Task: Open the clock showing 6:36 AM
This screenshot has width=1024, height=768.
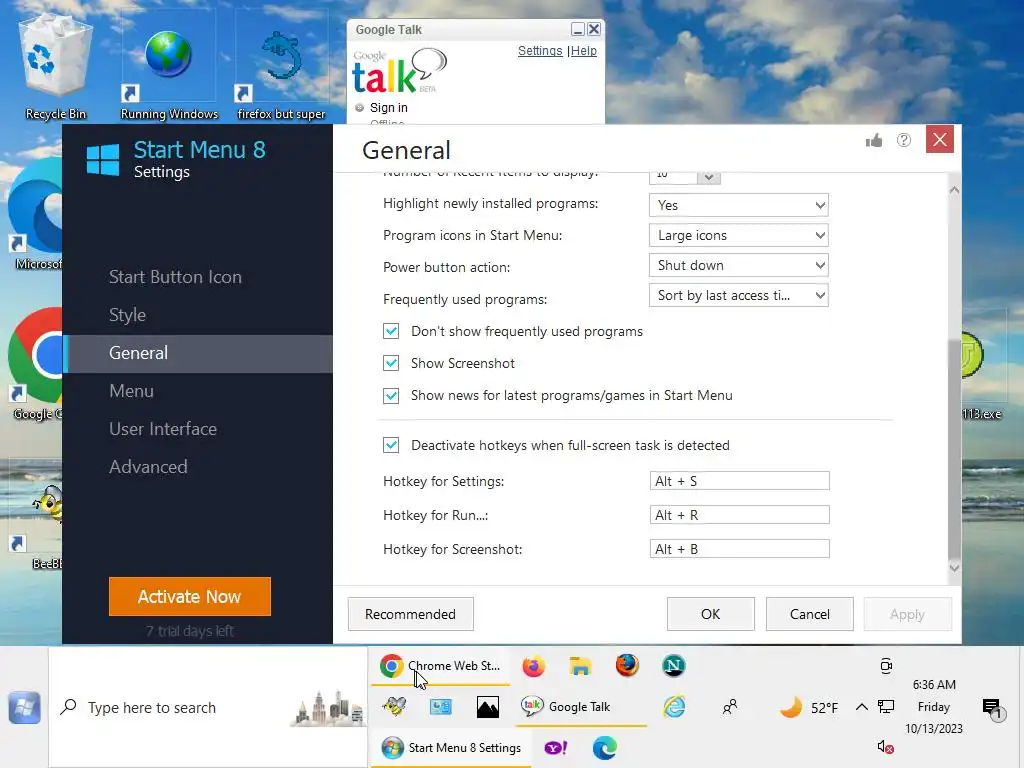Action: click(x=934, y=707)
